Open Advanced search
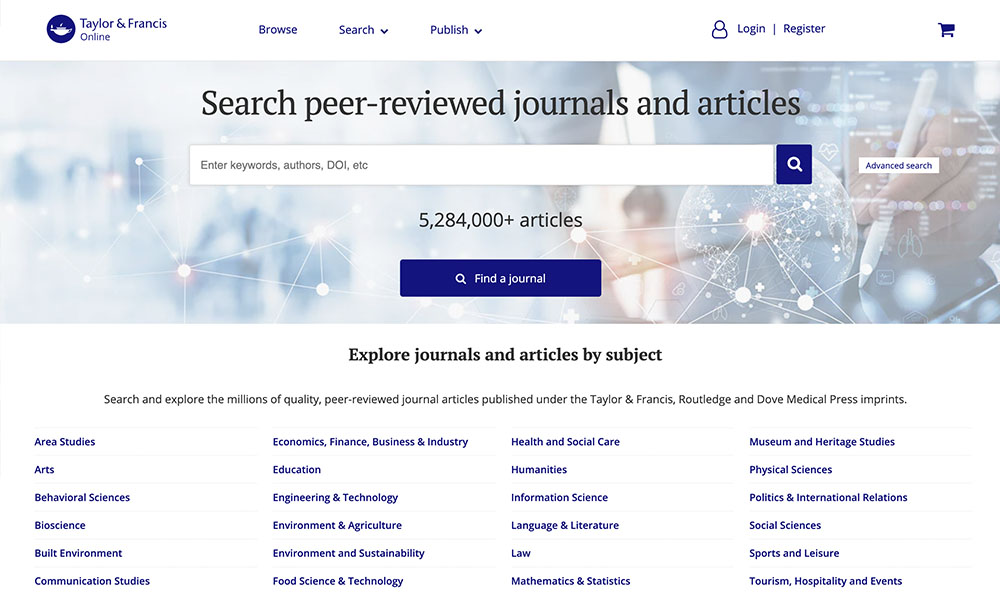 [898, 166]
